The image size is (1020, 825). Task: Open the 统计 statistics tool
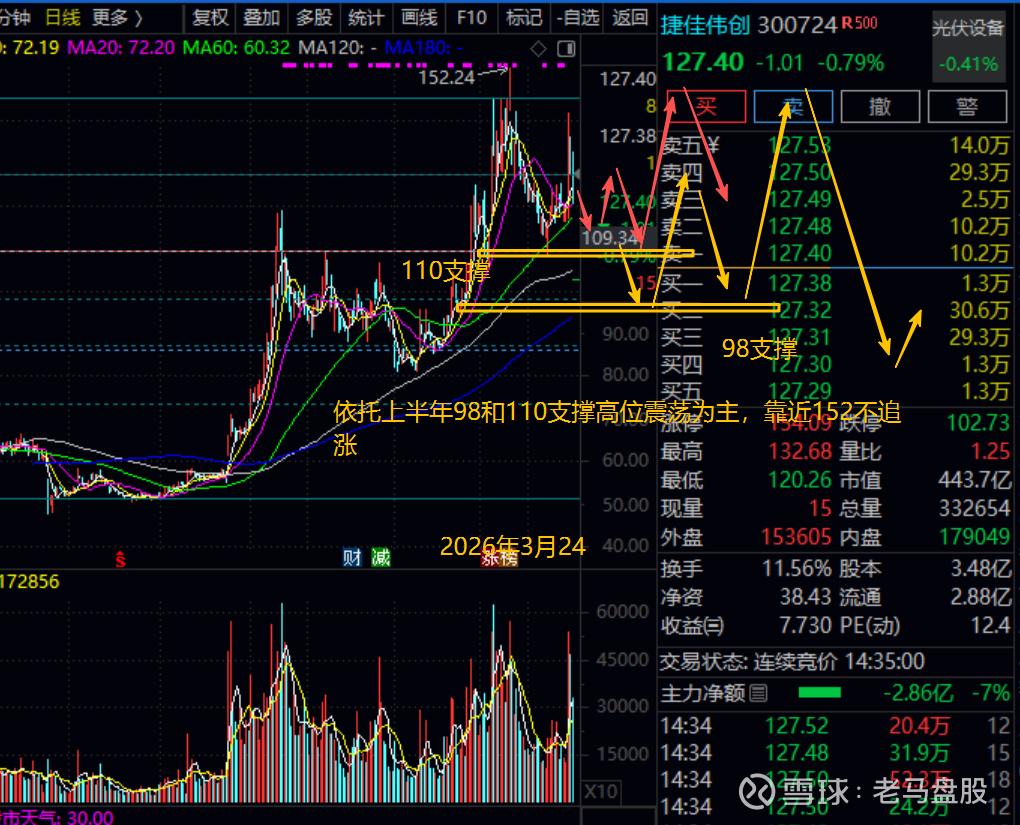(366, 17)
